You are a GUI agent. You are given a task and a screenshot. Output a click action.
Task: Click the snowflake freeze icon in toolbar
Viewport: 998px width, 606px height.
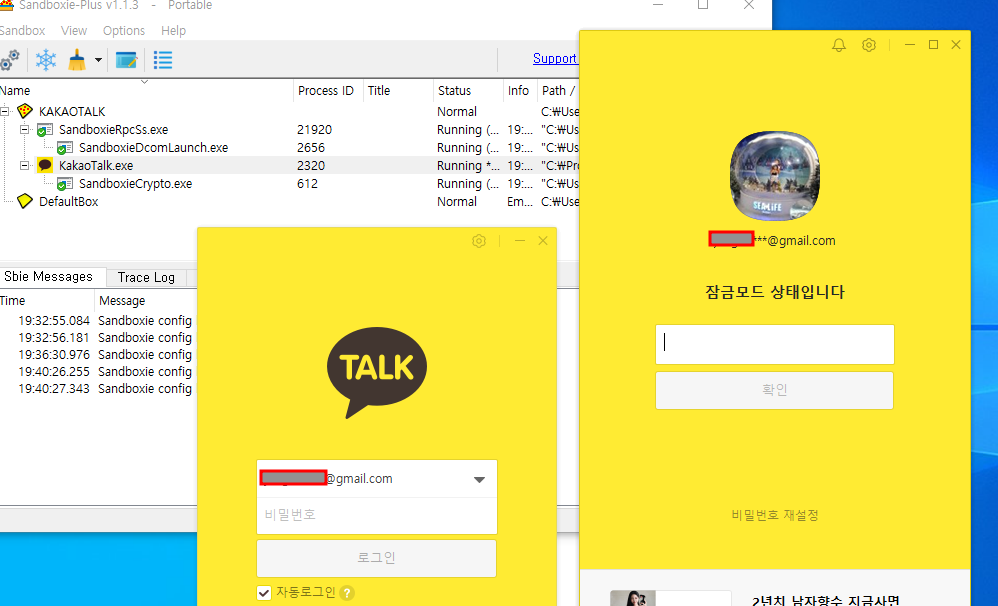coord(46,60)
